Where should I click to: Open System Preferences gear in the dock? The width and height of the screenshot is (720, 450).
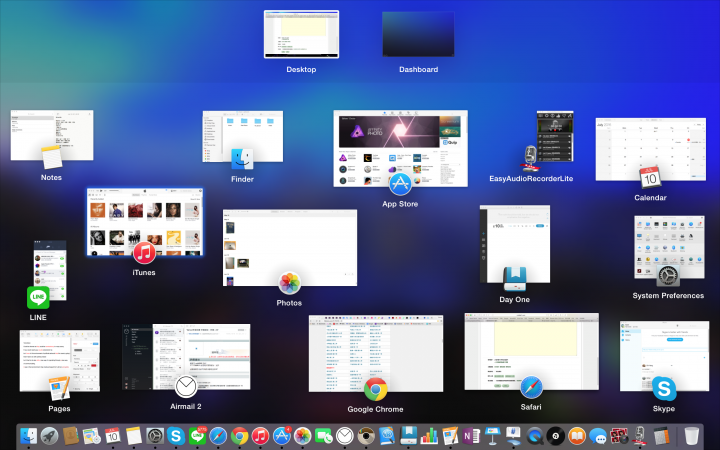click(x=155, y=436)
